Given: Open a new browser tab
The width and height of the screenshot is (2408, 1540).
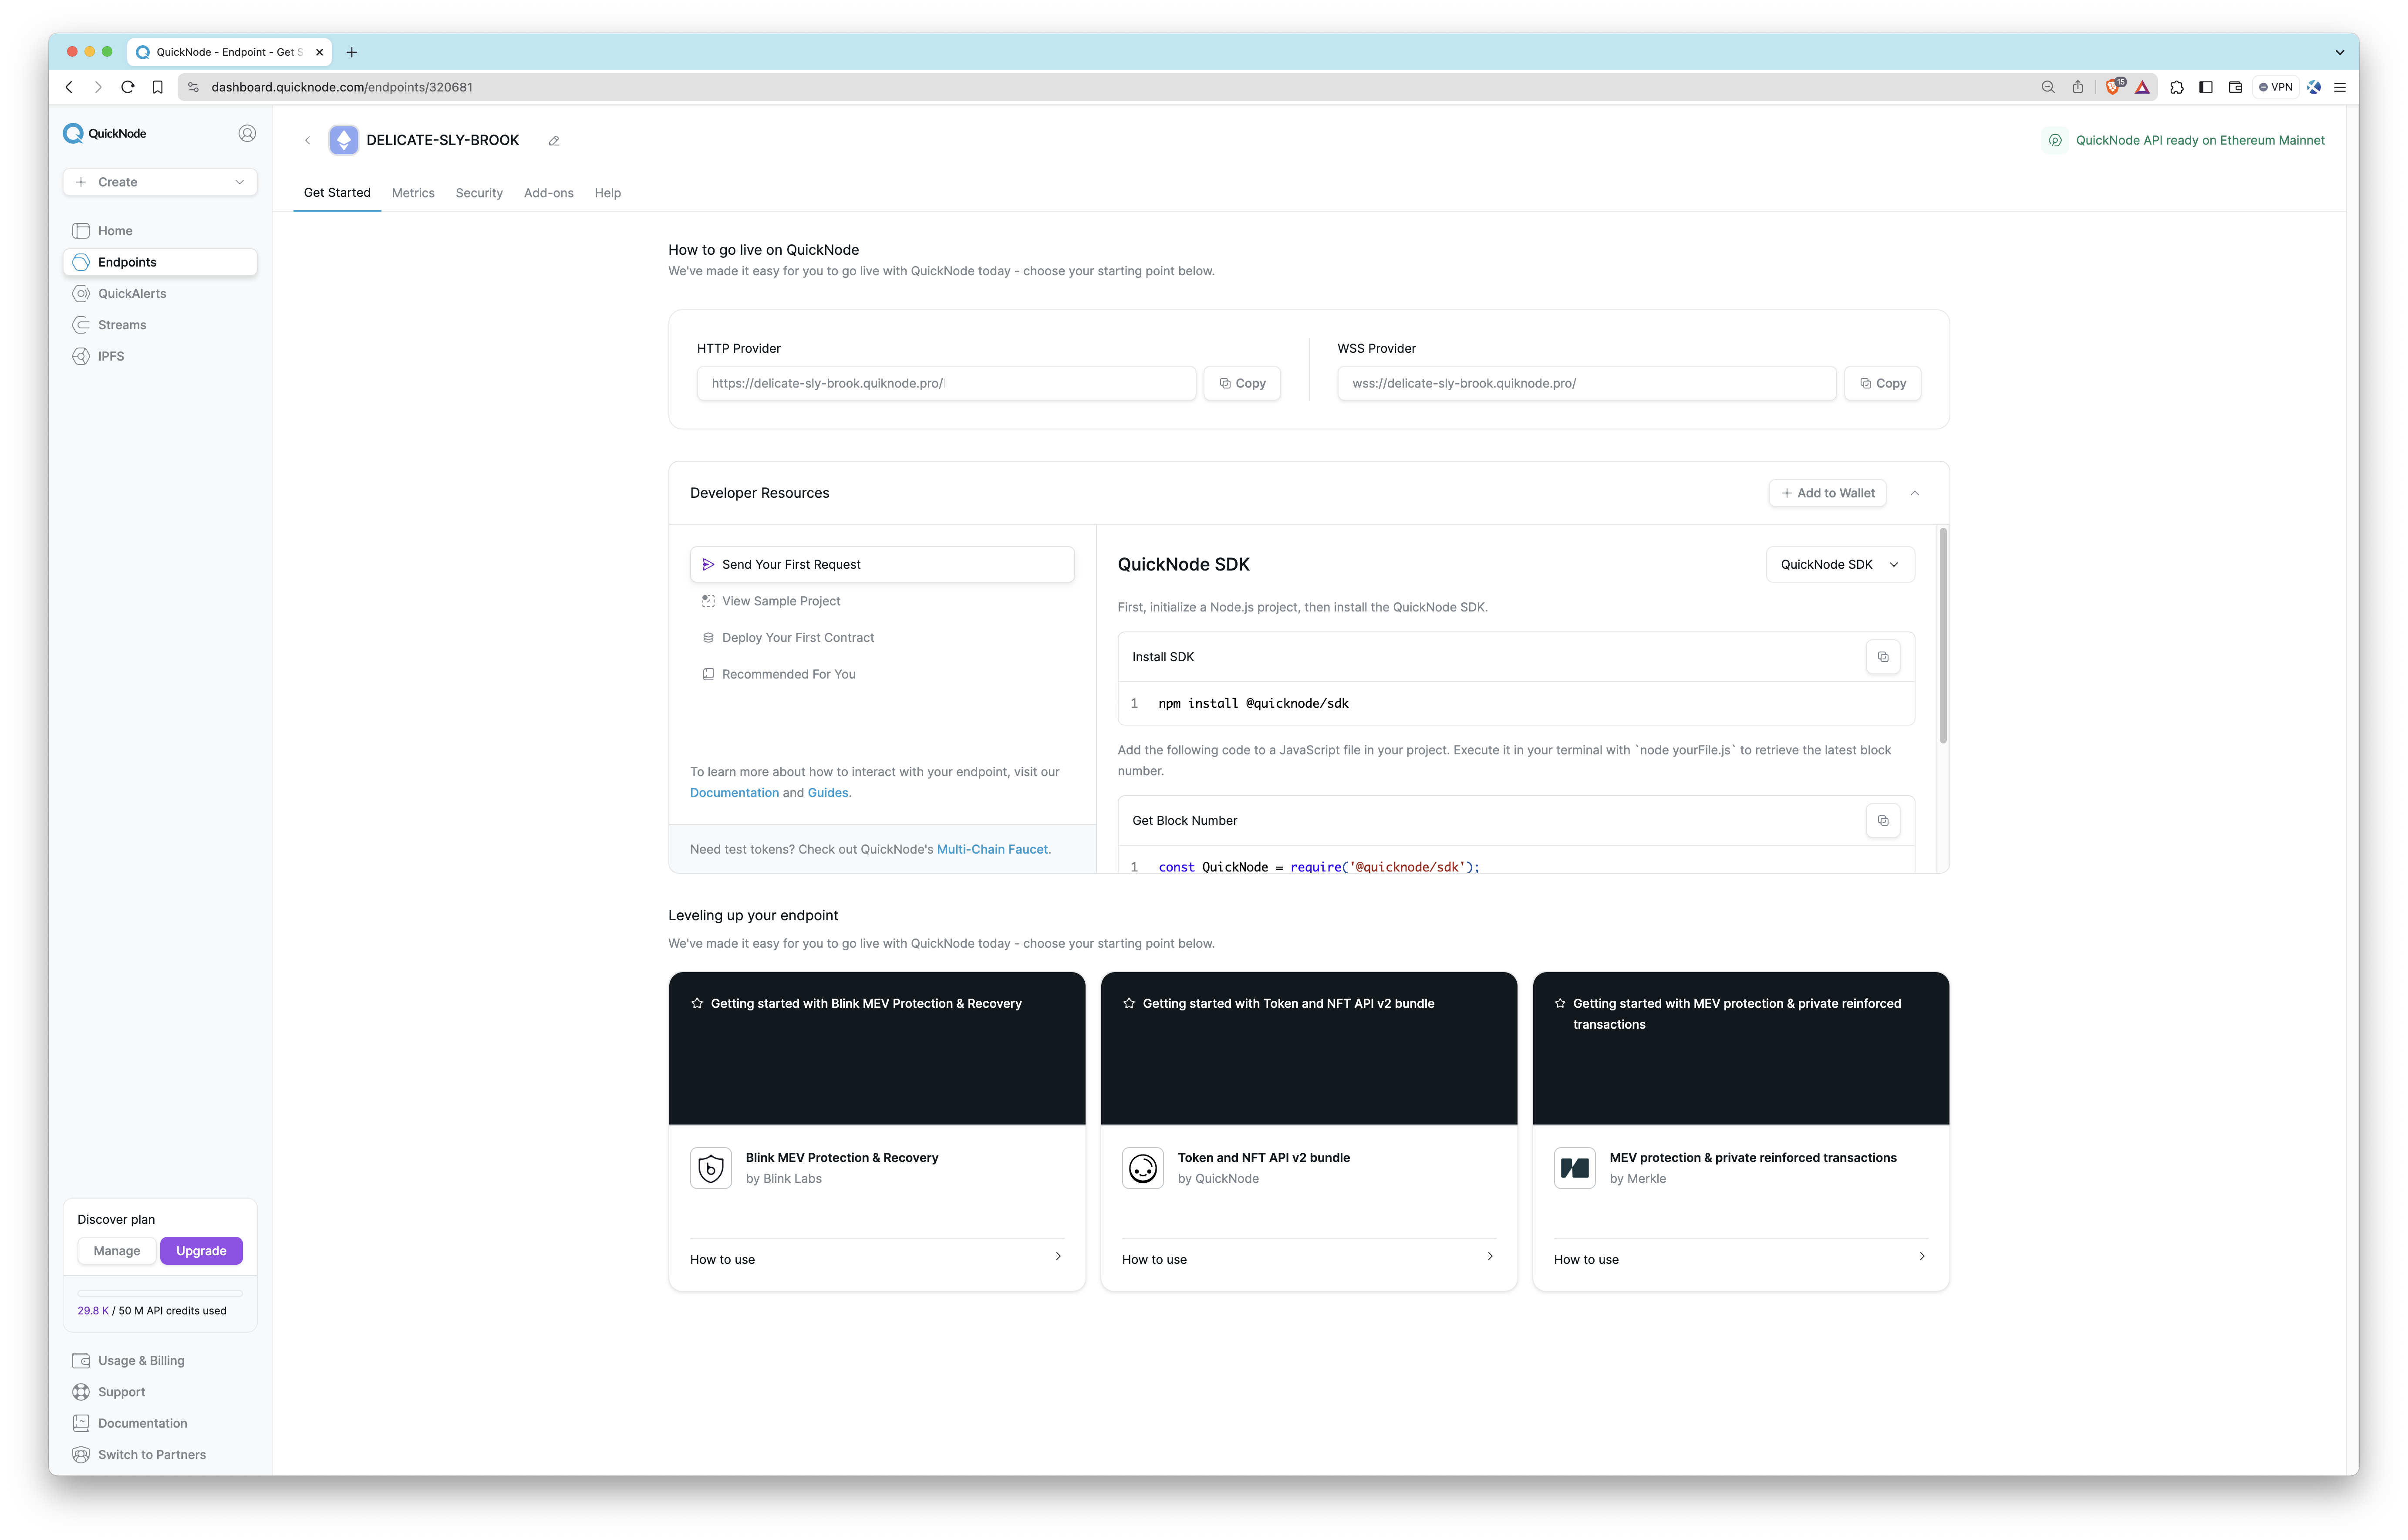Looking at the screenshot, I should tap(351, 52).
